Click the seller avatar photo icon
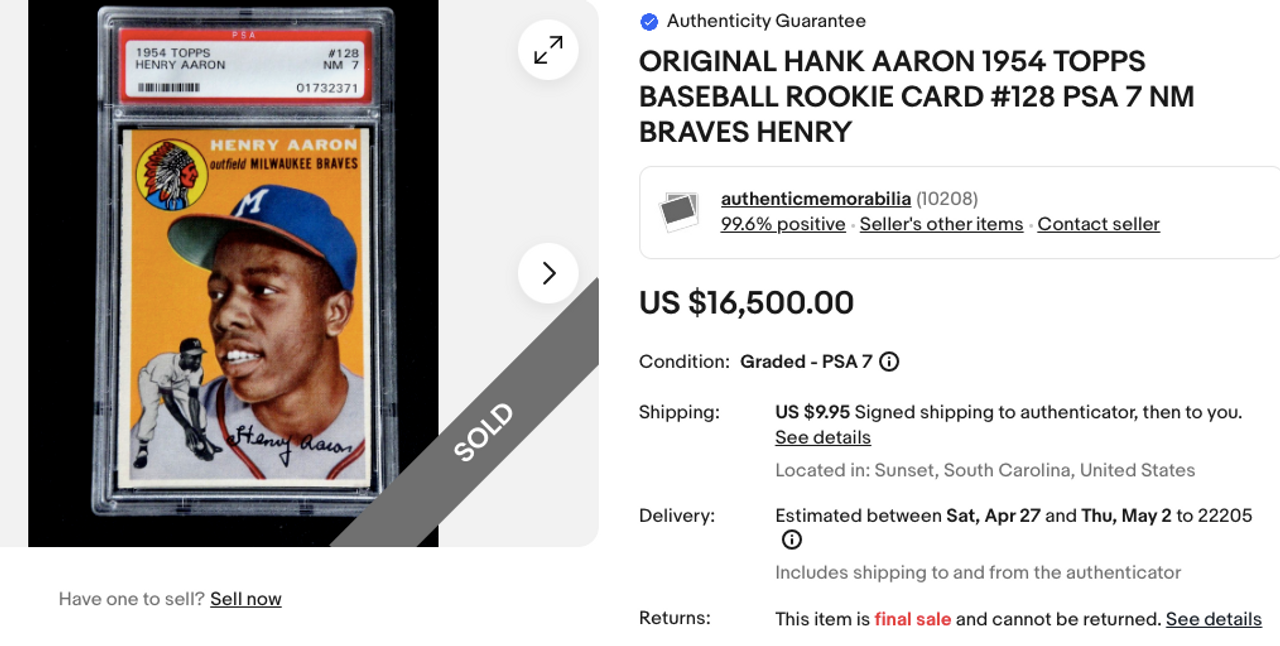The image size is (1280, 646). (x=679, y=211)
